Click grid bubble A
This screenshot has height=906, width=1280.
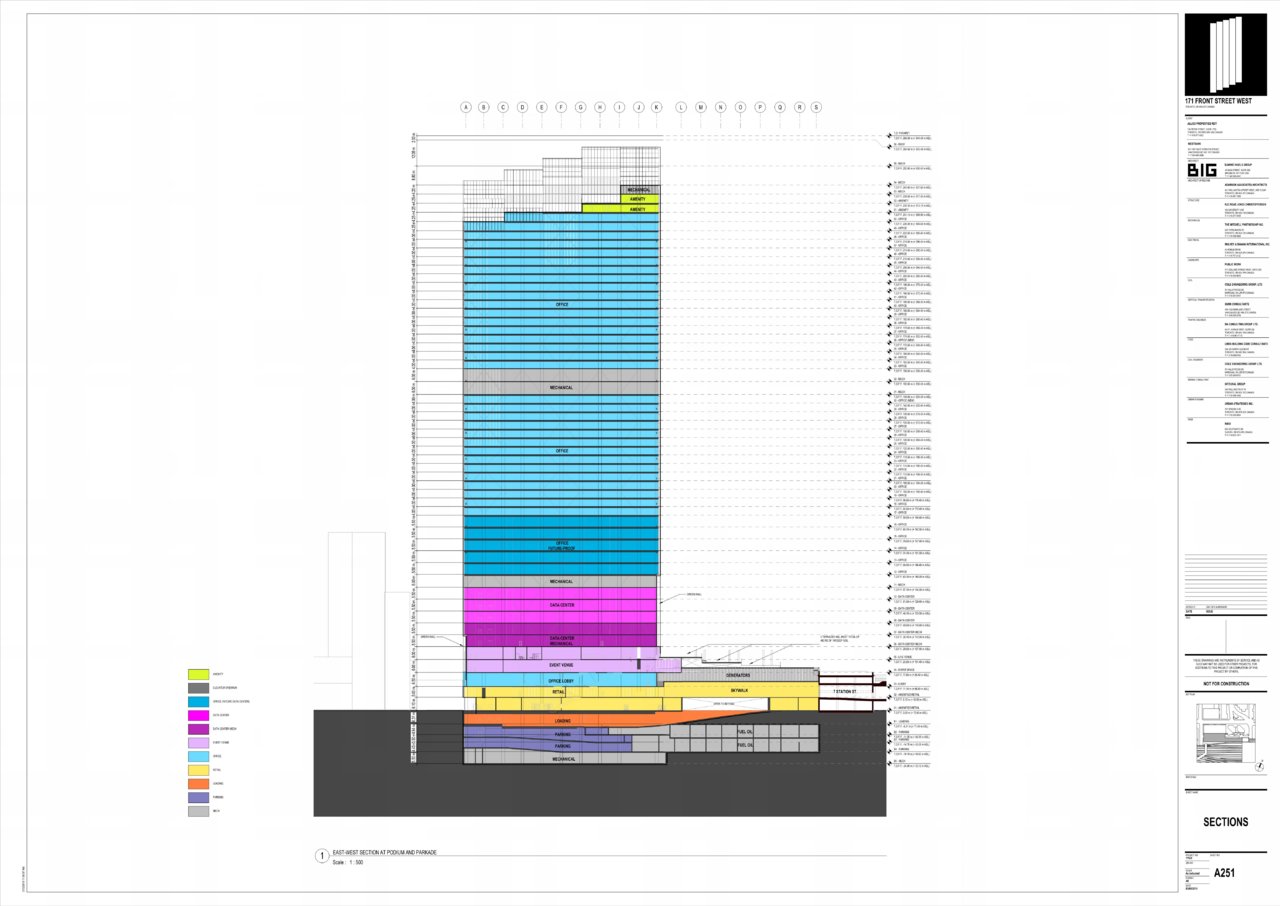tap(465, 107)
